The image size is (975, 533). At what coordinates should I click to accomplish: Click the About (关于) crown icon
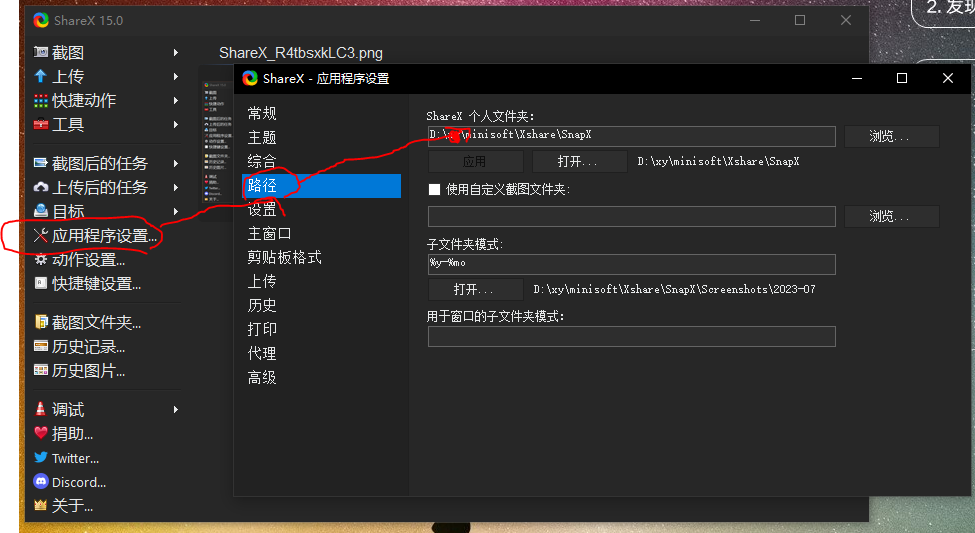coord(40,505)
